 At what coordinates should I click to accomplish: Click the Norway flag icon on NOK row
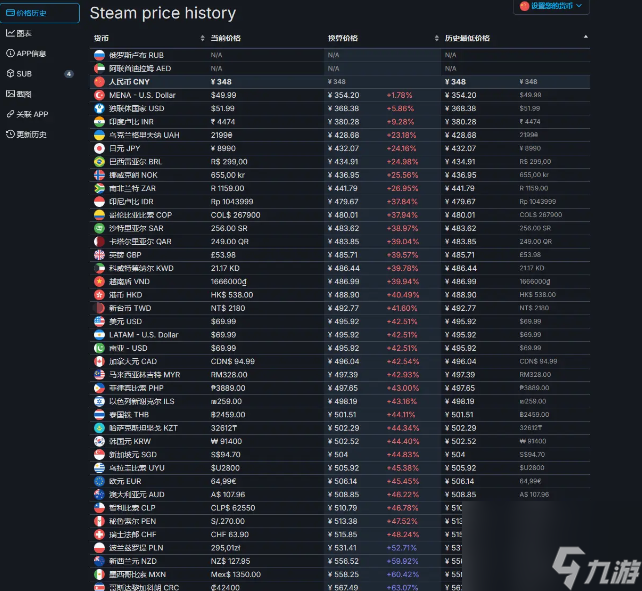[x=99, y=175]
